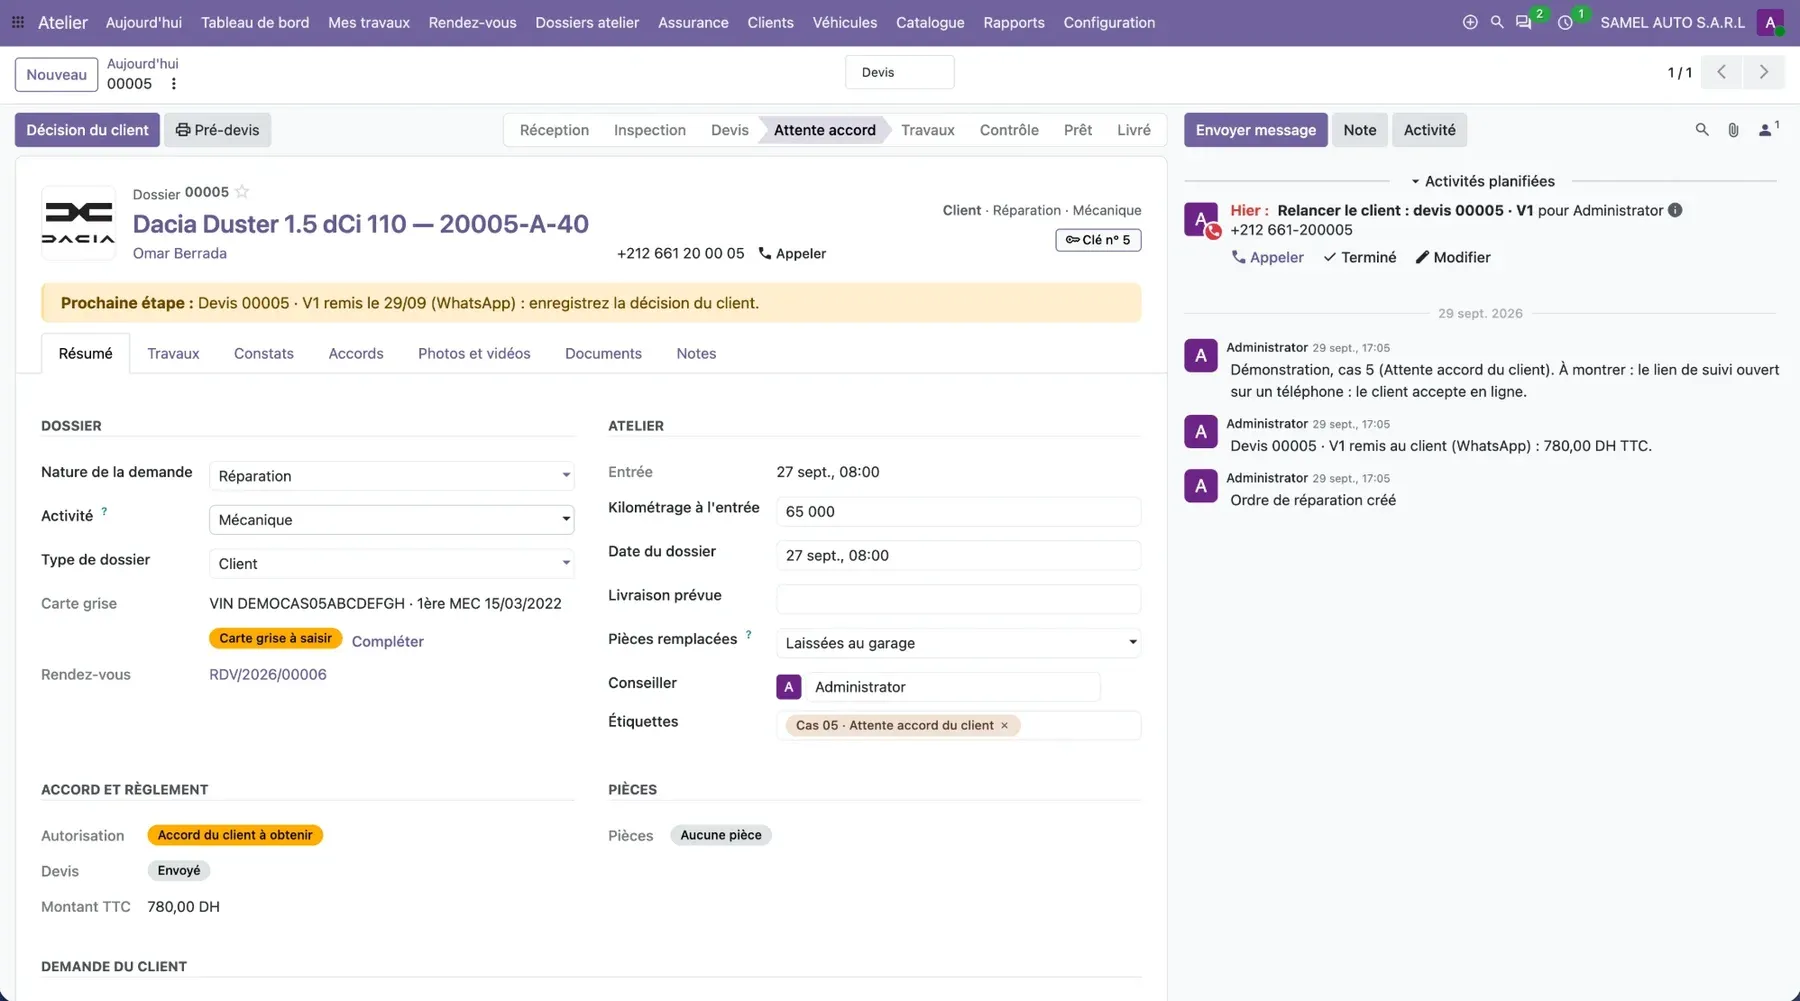
Task: Go to next record arrow
Action: click(x=1764, y=72)
